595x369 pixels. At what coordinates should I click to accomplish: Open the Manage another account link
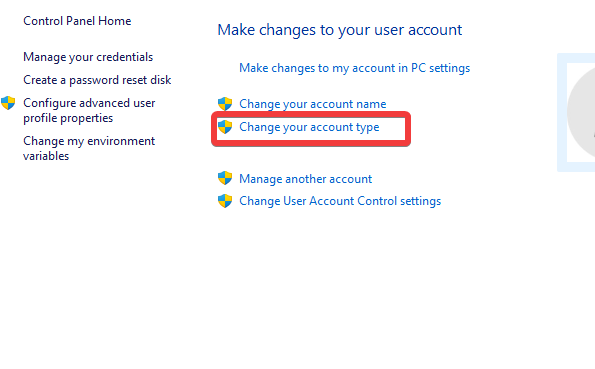tap(305, 179)
